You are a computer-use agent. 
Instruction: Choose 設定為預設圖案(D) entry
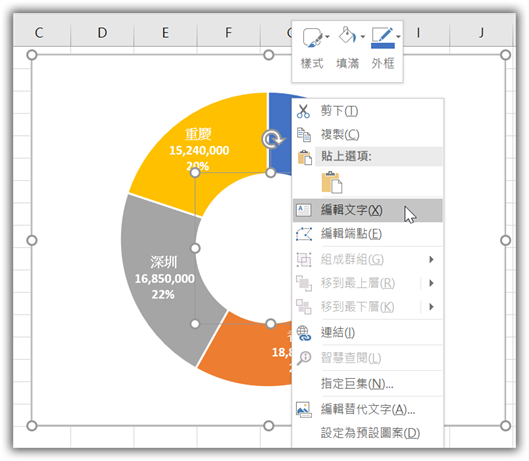[x=367, y=433]
